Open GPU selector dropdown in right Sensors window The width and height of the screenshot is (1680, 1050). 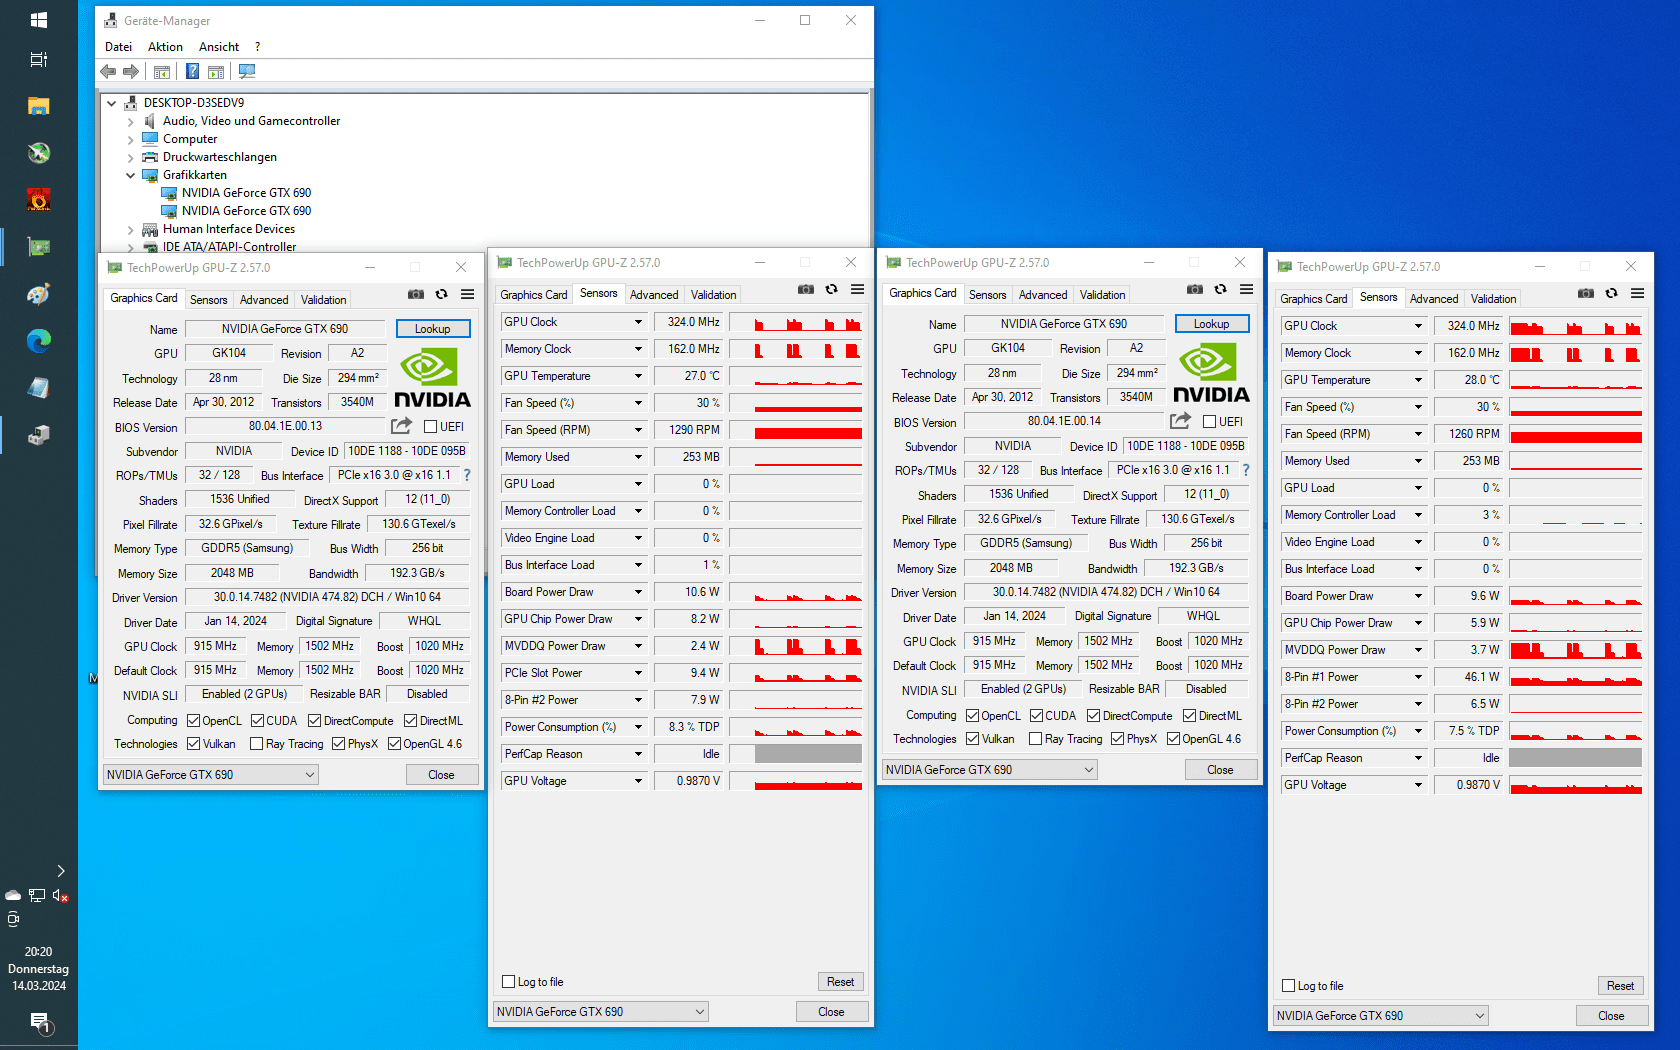(x=1381, y=1016)
